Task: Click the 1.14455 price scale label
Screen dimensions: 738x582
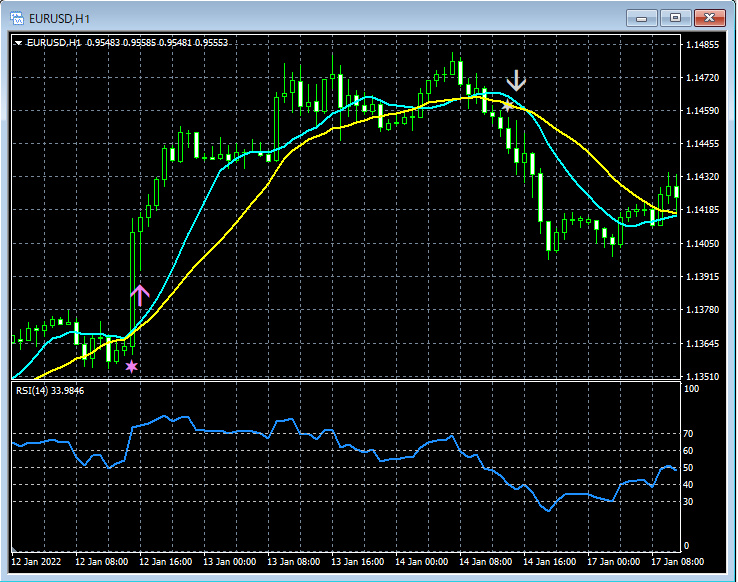Action: tap(703, 144)
